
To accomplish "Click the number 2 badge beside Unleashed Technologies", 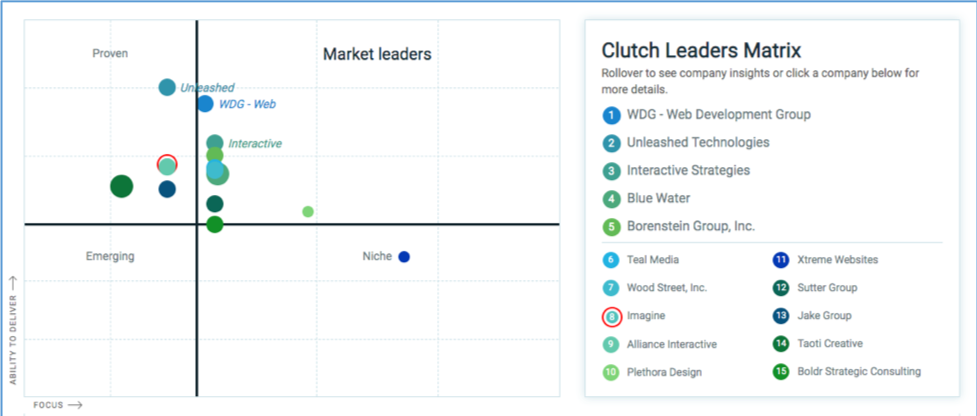I will pyautogui.click(x=611, y=143).
